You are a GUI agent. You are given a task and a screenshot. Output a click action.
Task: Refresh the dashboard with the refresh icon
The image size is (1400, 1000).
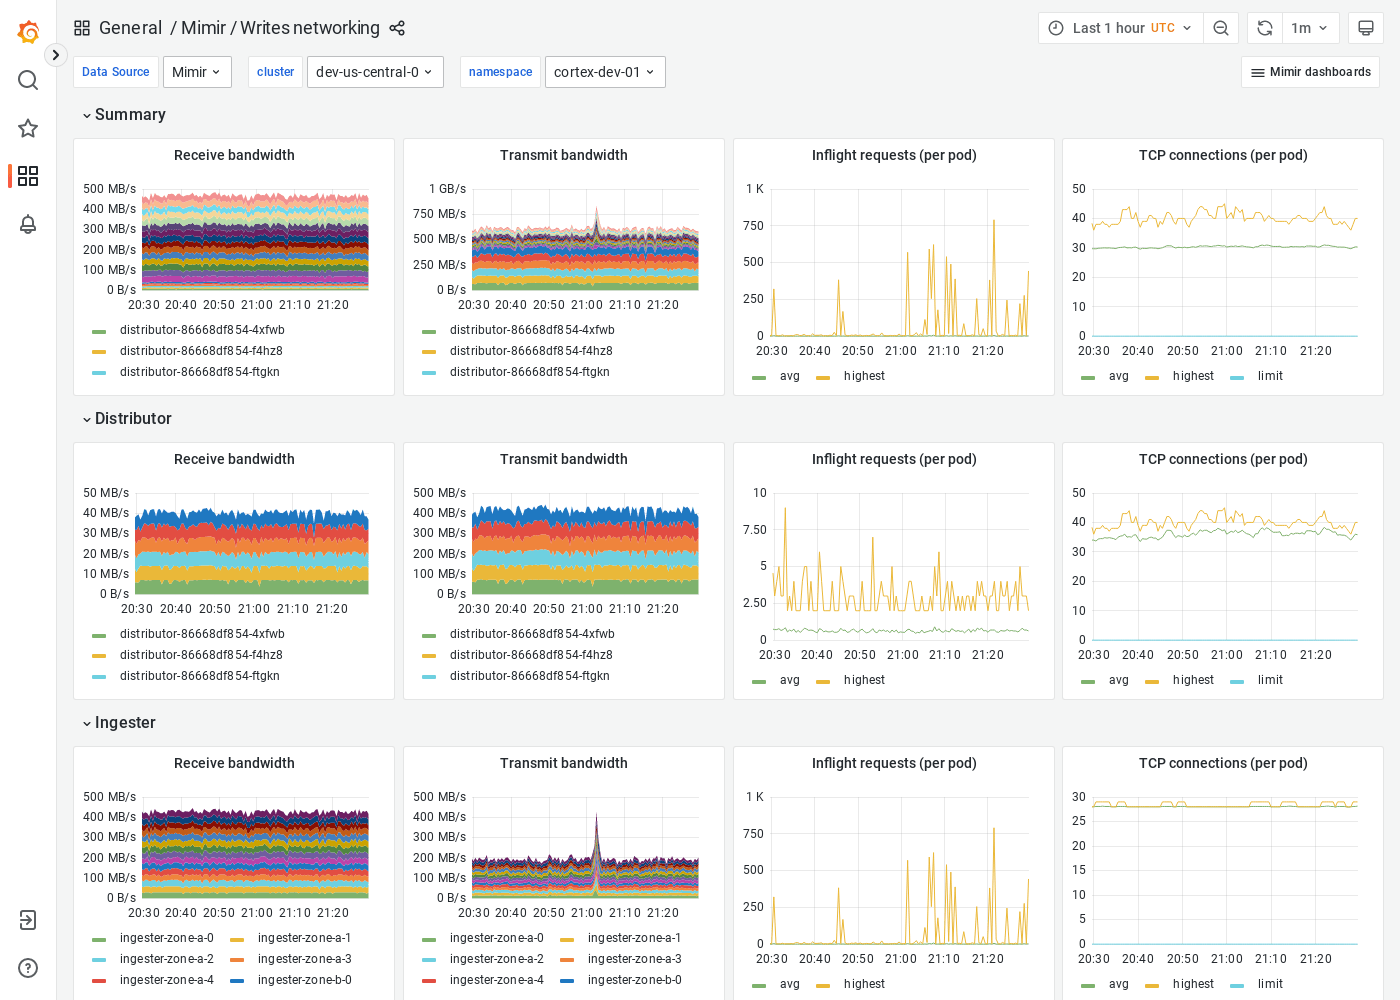click(x=1264, y=28)
